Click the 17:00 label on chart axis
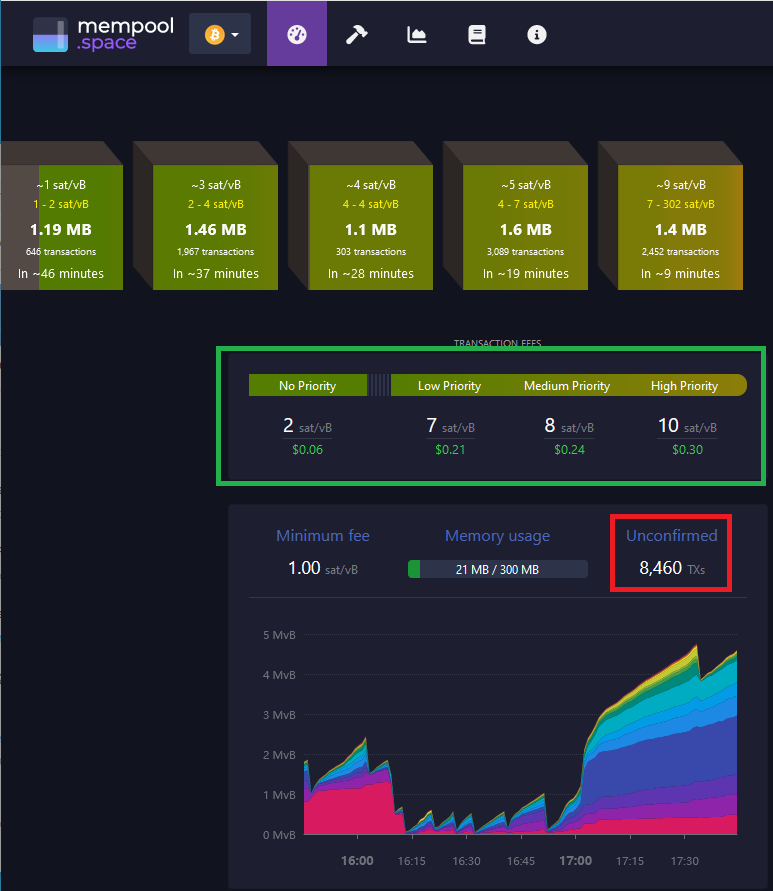 [x=575, y=860]
